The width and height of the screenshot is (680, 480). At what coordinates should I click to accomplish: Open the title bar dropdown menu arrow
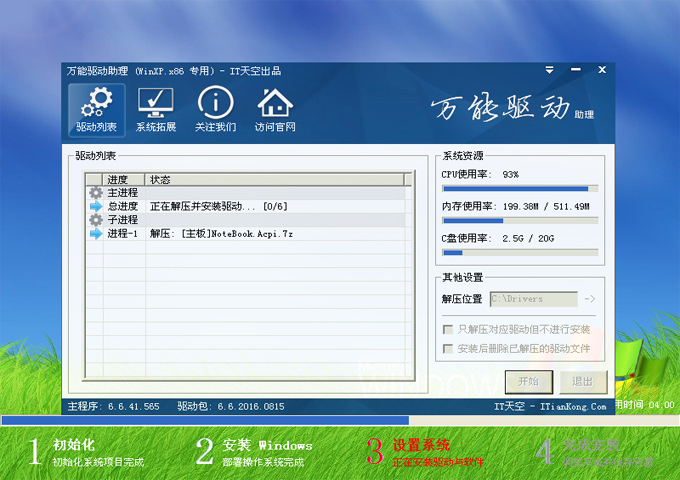(549, 70)
